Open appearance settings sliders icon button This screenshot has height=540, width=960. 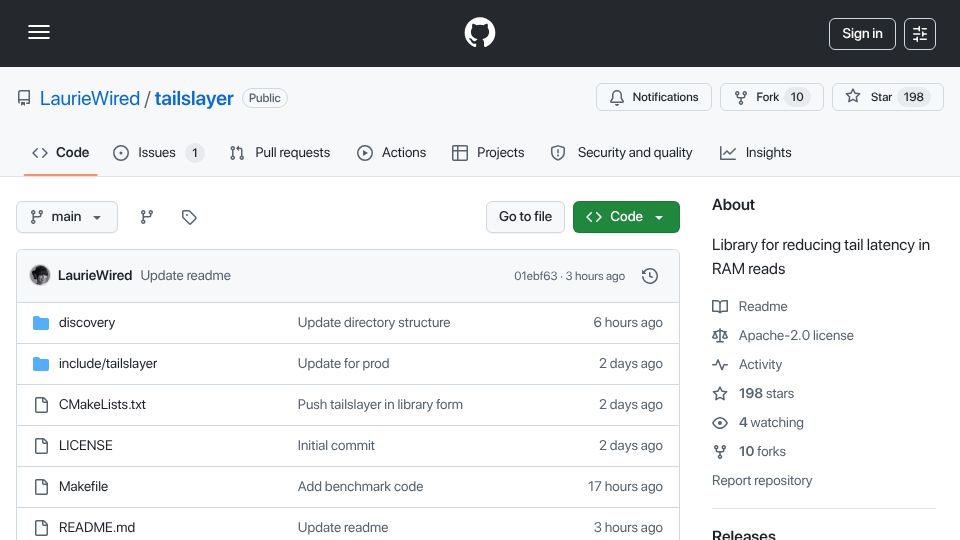[920, 34]
